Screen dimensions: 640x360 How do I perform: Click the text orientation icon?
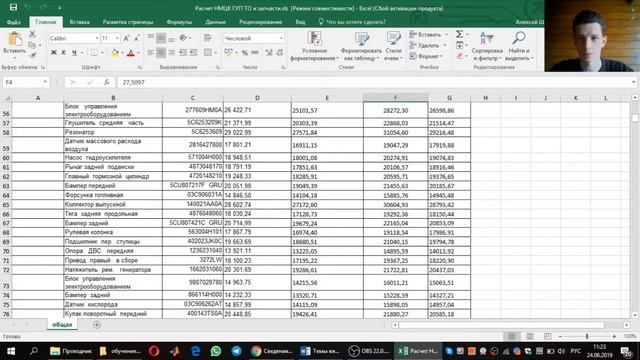[183, 38]
